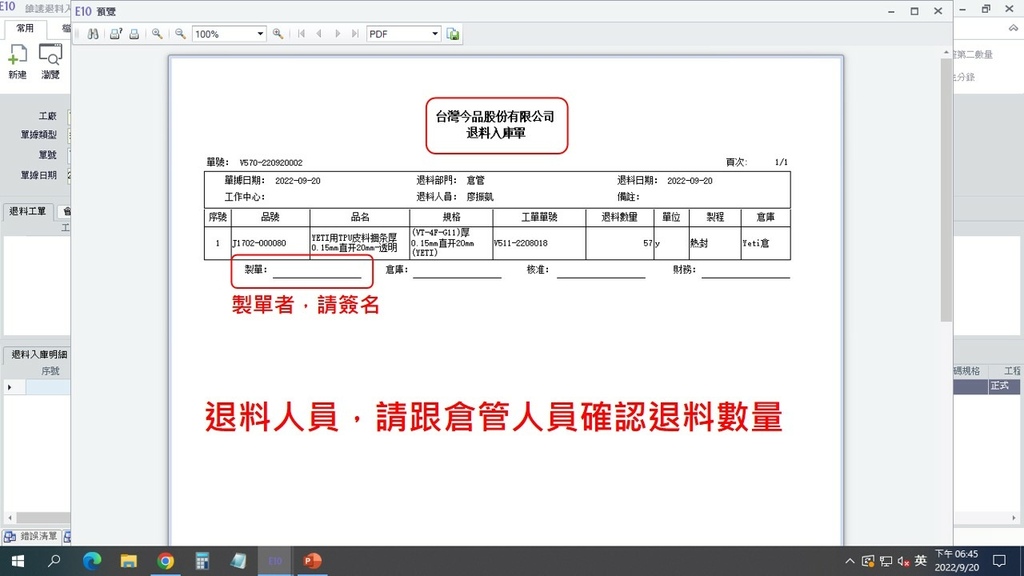The width and height of the screenshot is (1024, 576).
Task: Show hidden system tray icons chevron
Action: (850, 561)
